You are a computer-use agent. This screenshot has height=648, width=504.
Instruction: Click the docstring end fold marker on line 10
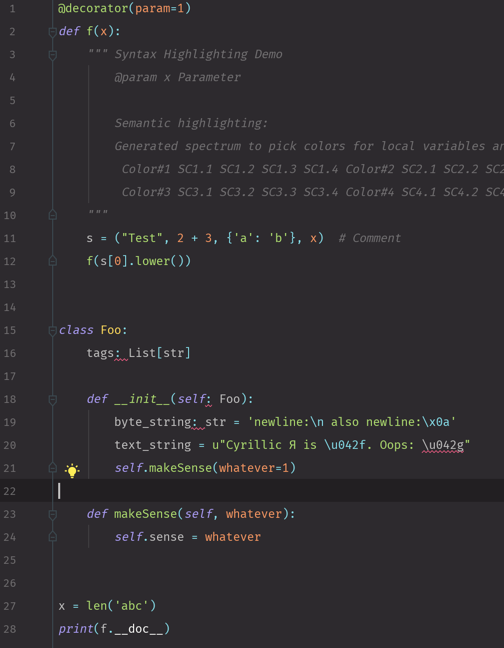[x=52, y=214]
